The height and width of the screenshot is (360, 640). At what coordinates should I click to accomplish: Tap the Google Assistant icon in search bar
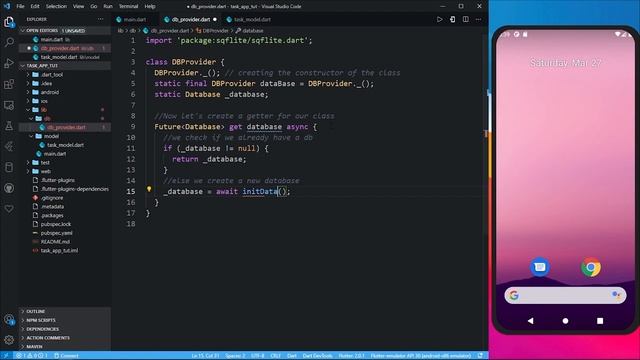pos(616,295)
